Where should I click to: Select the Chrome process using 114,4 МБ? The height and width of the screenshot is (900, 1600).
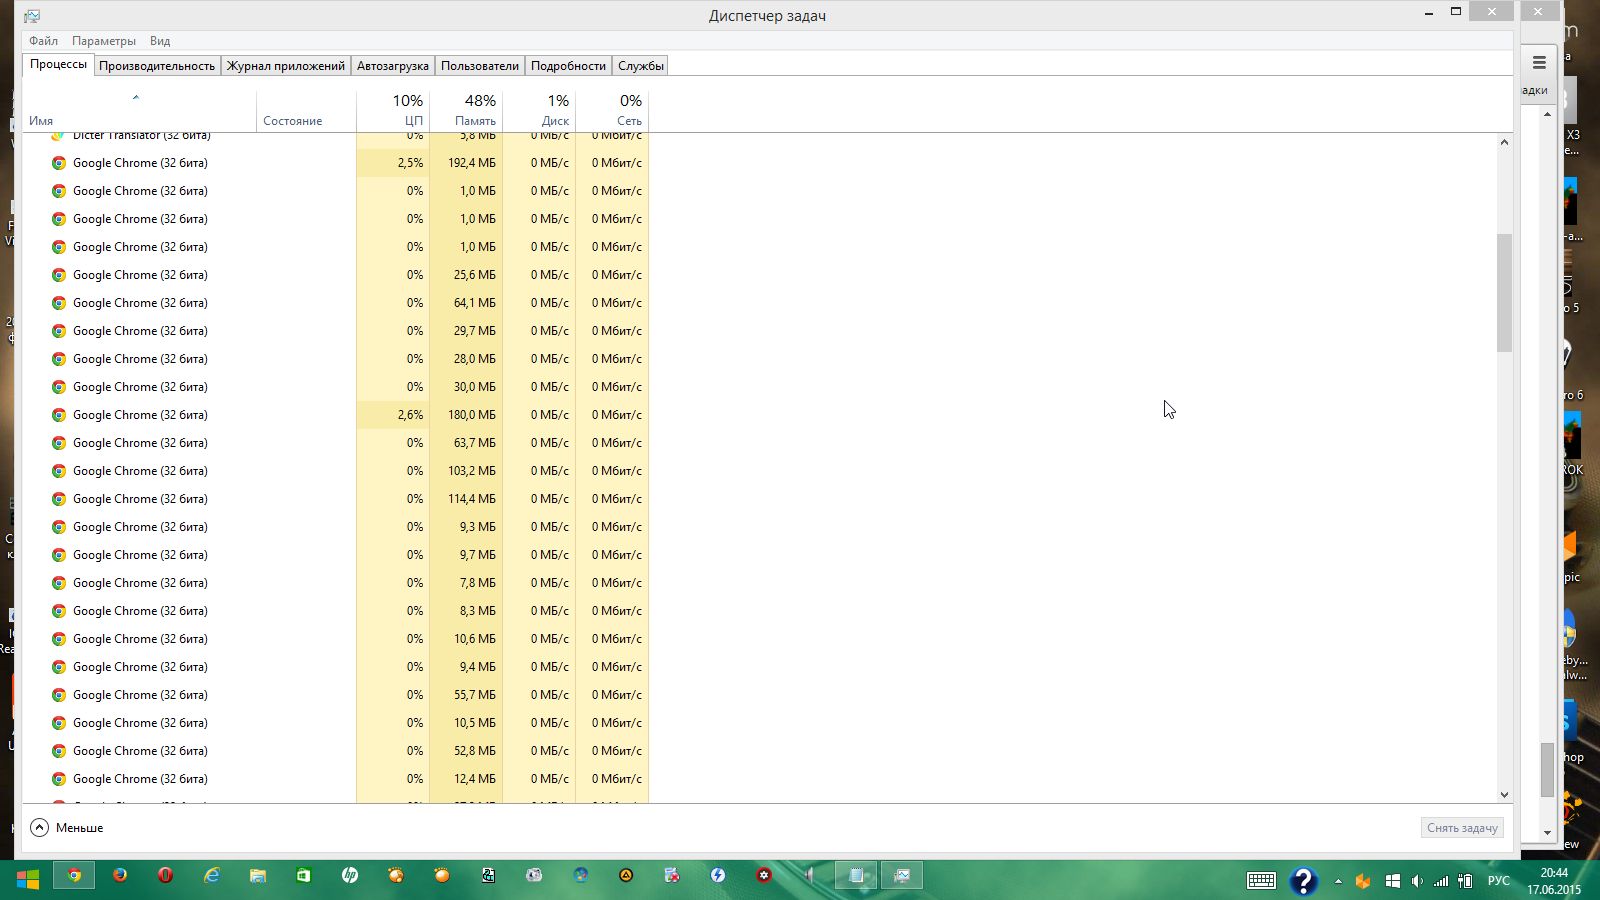[336, 499]
